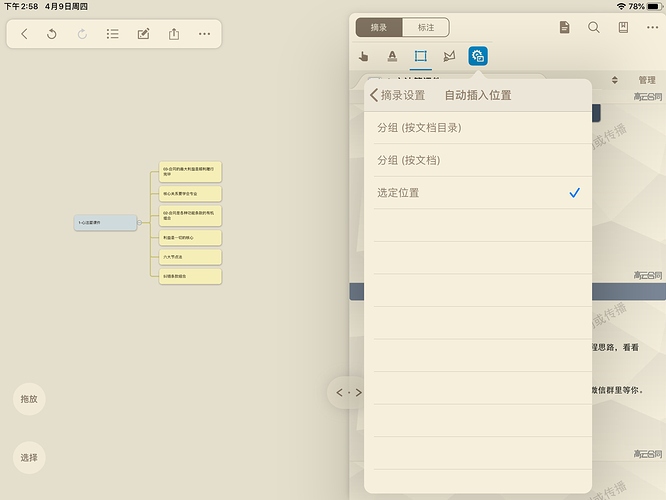Tap the Wi-Fi status icon
This screenshot has height=500, width=666.
coord(621,6)
